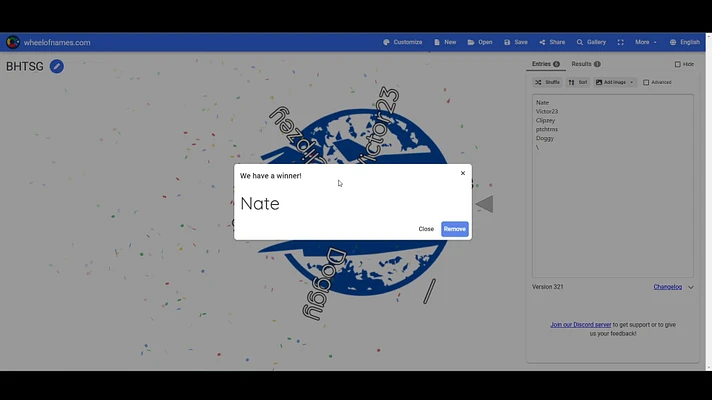Switch to the Results tab
This screenshot has width=712, height=400.
coord(585,64)
